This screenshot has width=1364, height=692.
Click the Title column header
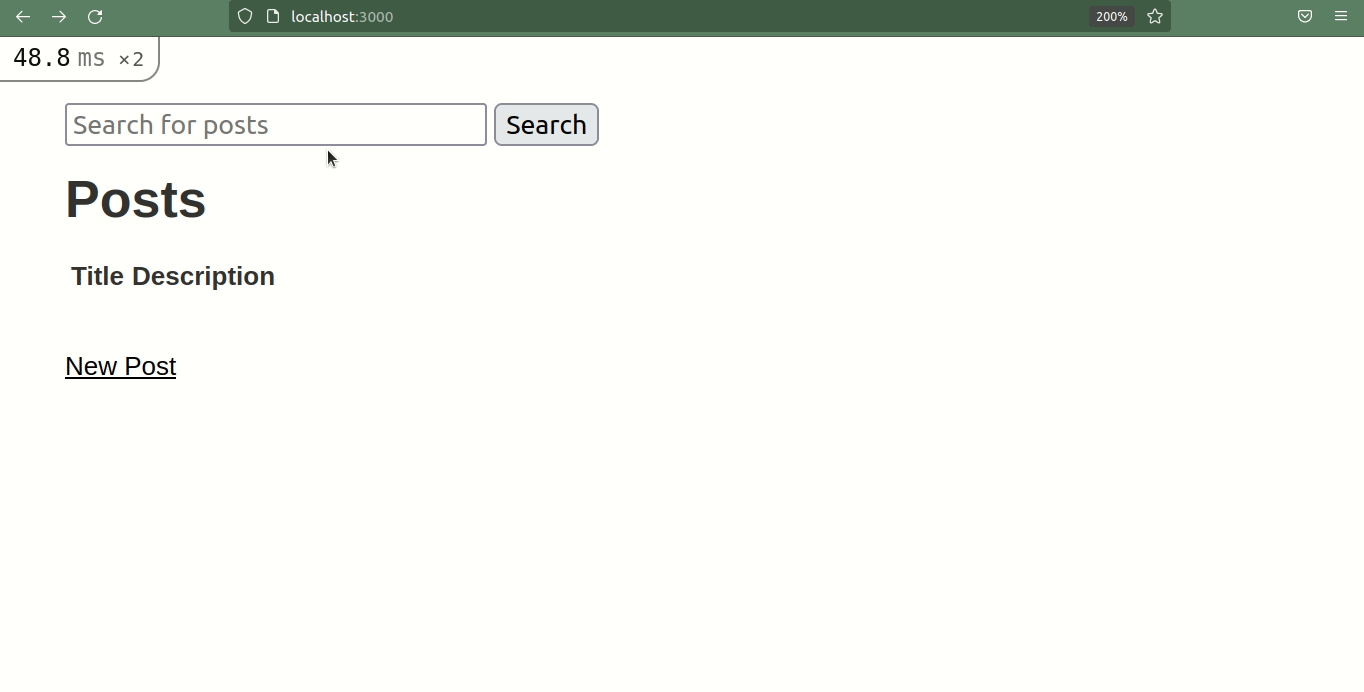click(x=95, y=276)
